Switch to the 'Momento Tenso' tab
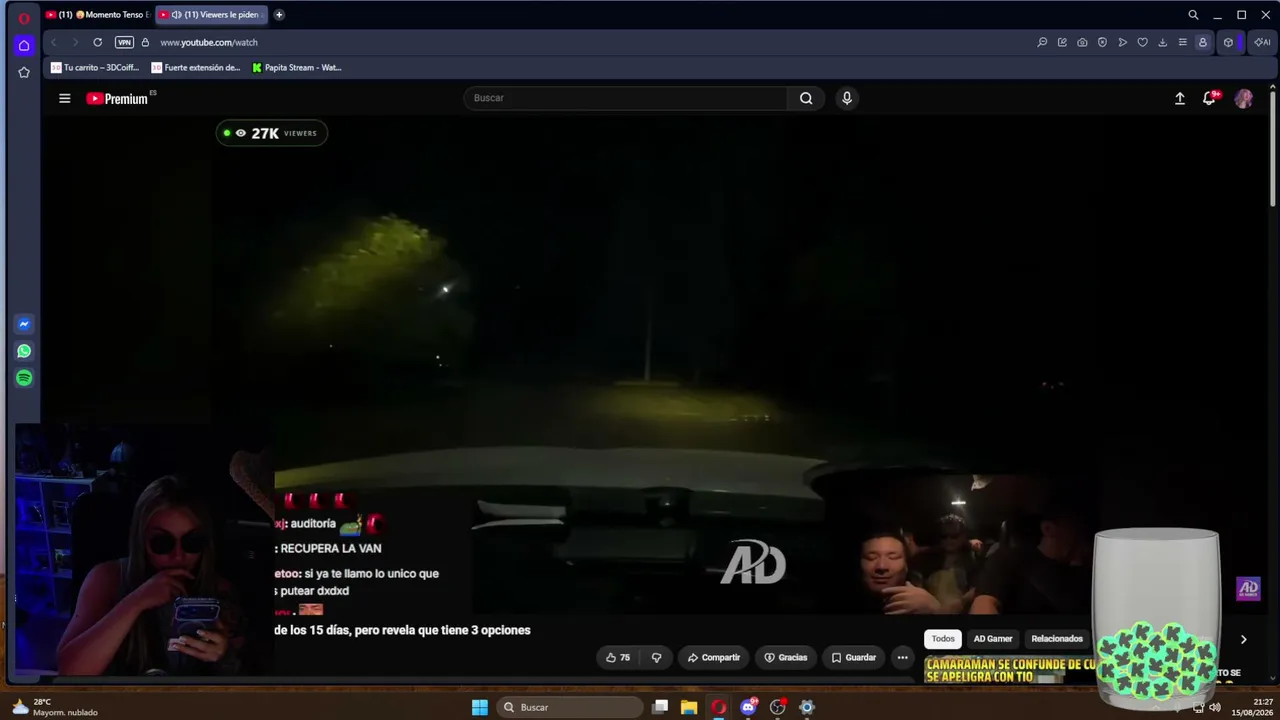This screenshot has height=720, width=1280. 98,15
